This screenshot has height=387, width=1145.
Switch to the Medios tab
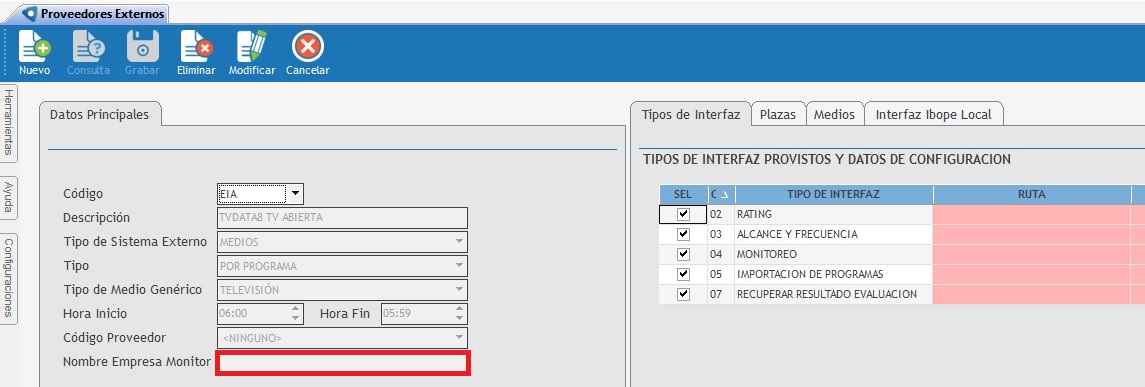[834, 115]
